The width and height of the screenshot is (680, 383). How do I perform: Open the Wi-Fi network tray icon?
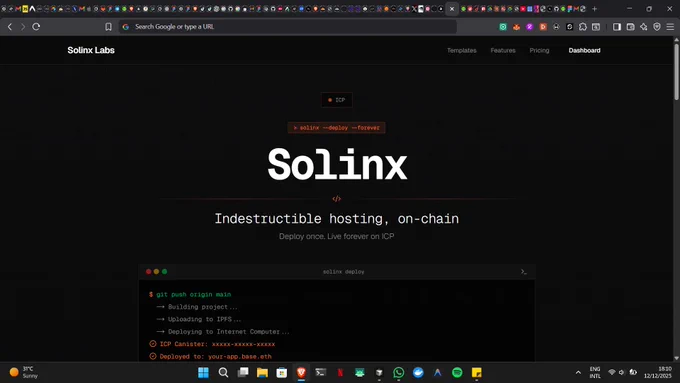[x=611, y=373]
